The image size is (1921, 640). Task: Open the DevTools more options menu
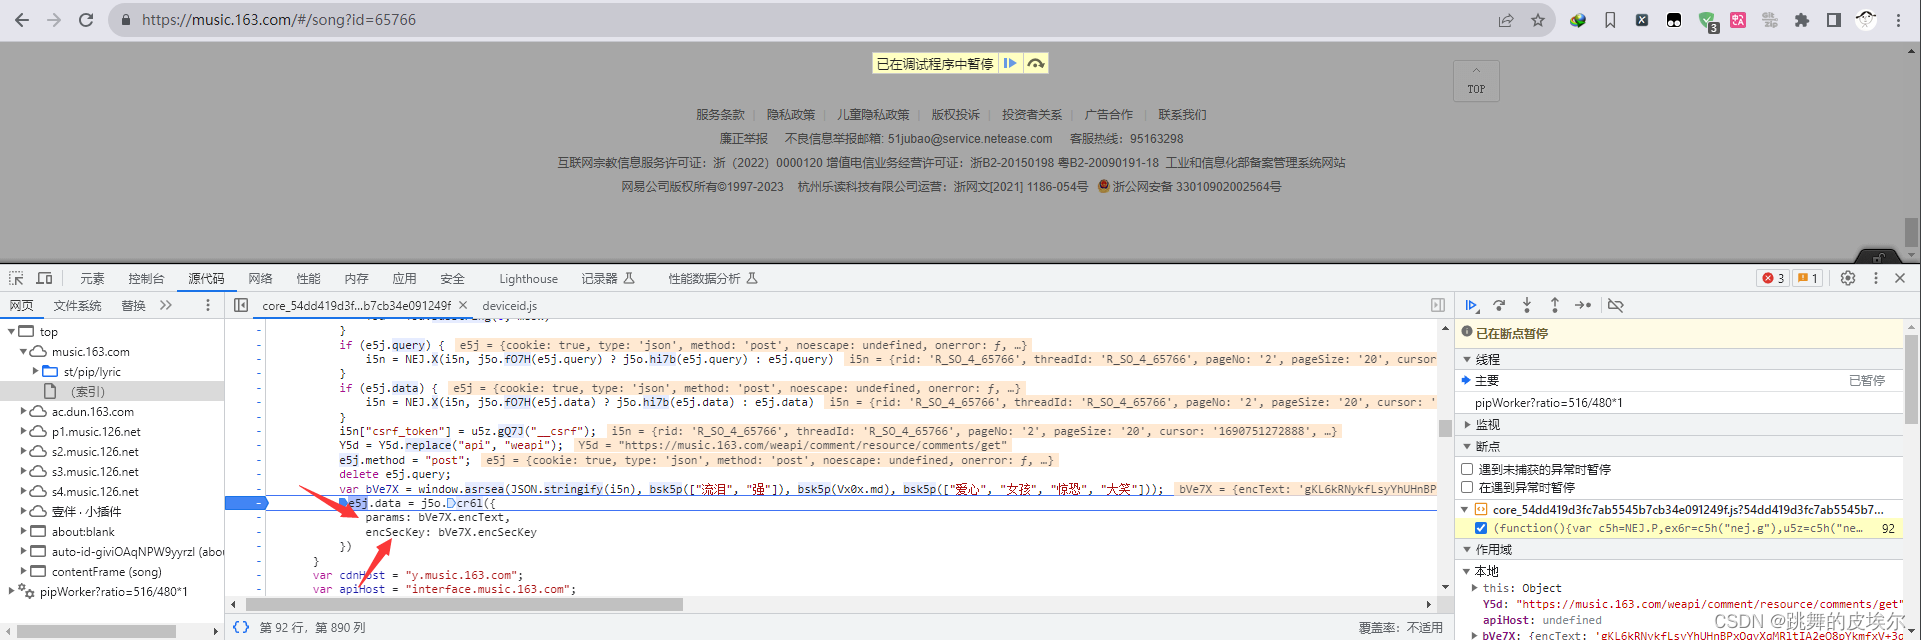[x=1876, y=278]
